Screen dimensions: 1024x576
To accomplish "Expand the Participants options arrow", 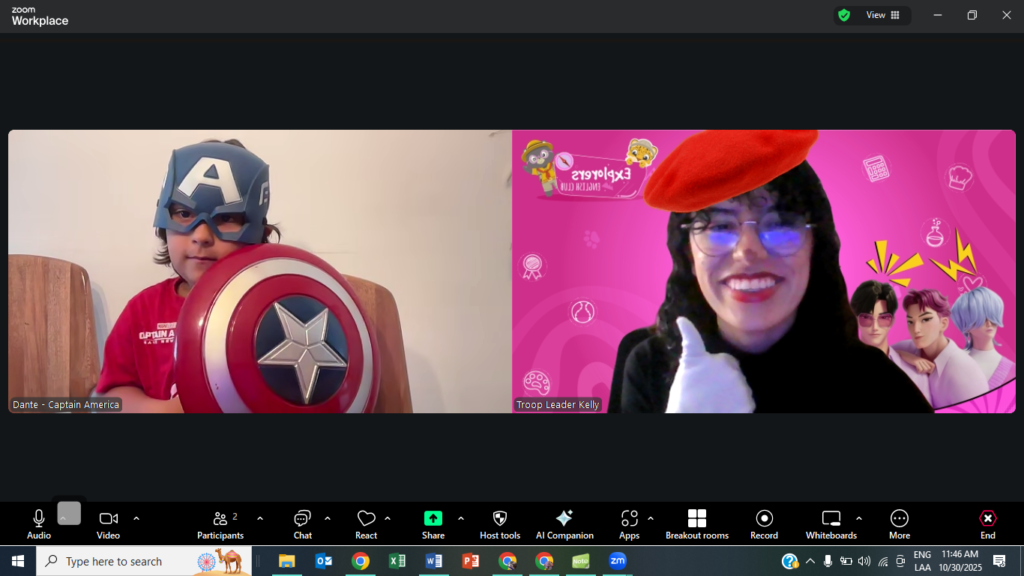I will coord(260,518).
